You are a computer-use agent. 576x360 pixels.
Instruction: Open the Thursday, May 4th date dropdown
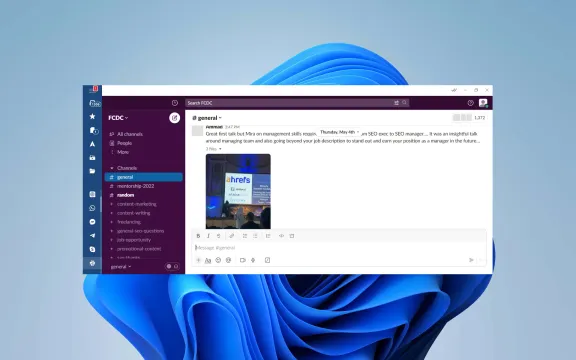[339, 132]
